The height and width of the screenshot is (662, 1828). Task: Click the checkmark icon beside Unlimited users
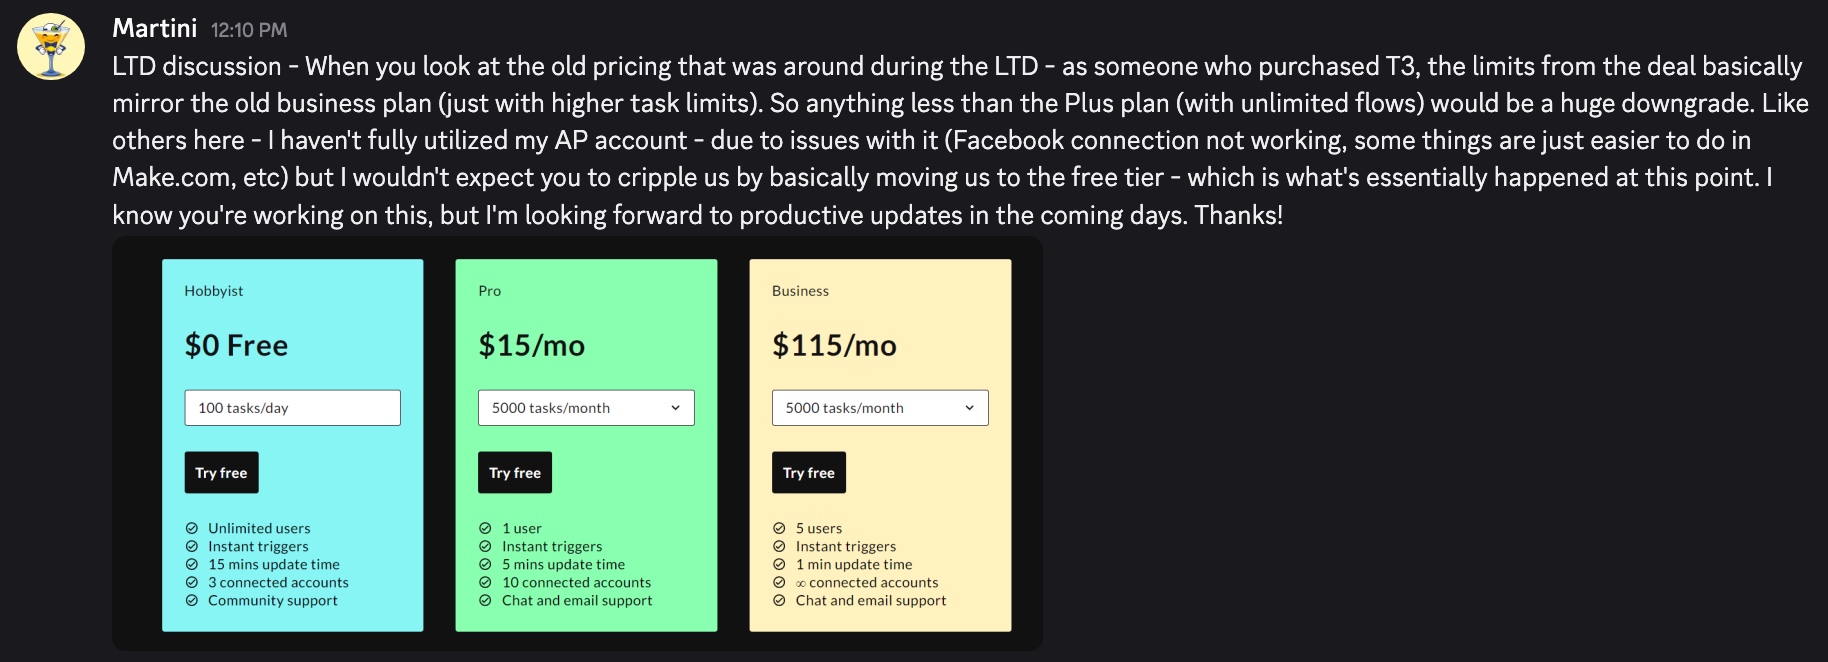pos(192,528)
